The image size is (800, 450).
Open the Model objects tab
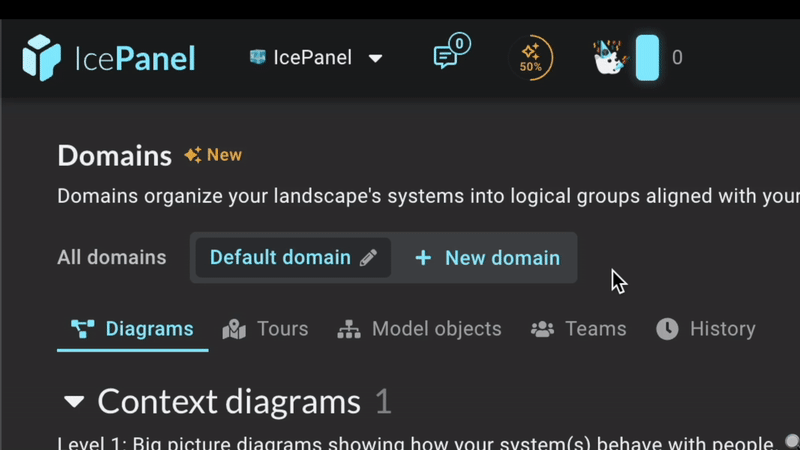[419, 329]
